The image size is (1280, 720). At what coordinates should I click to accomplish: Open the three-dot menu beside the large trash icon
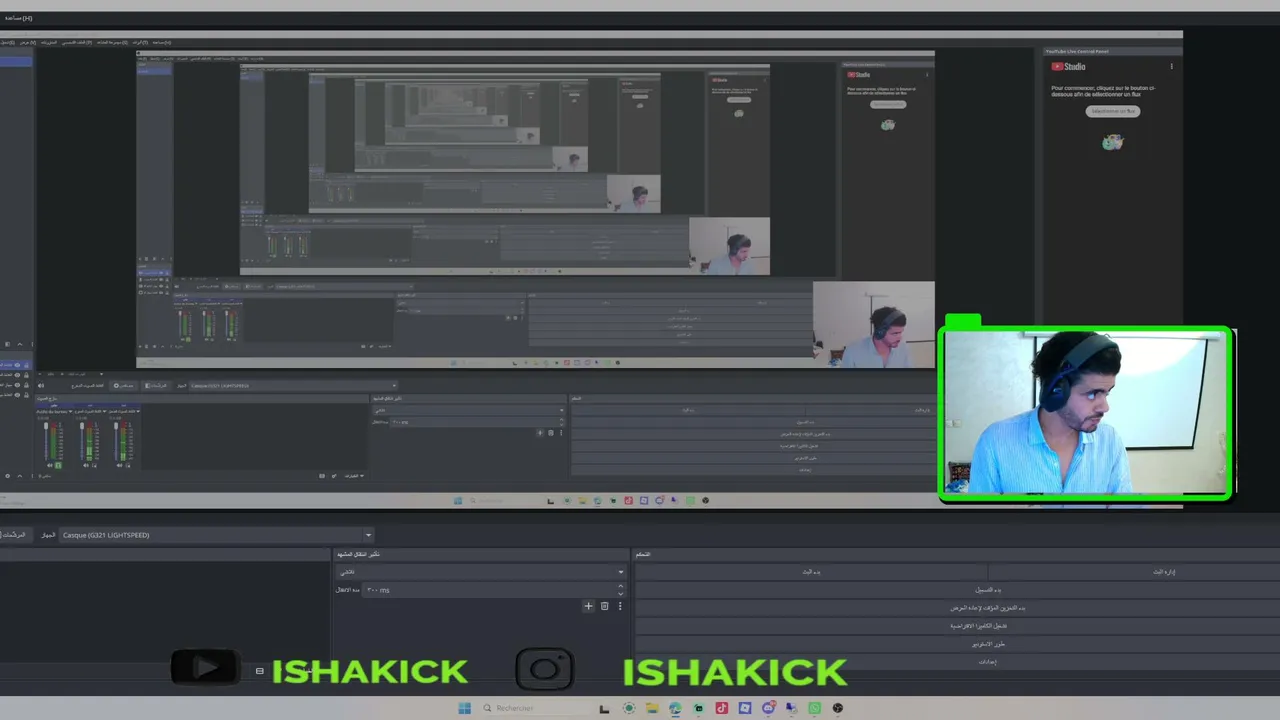click(620, 606)
